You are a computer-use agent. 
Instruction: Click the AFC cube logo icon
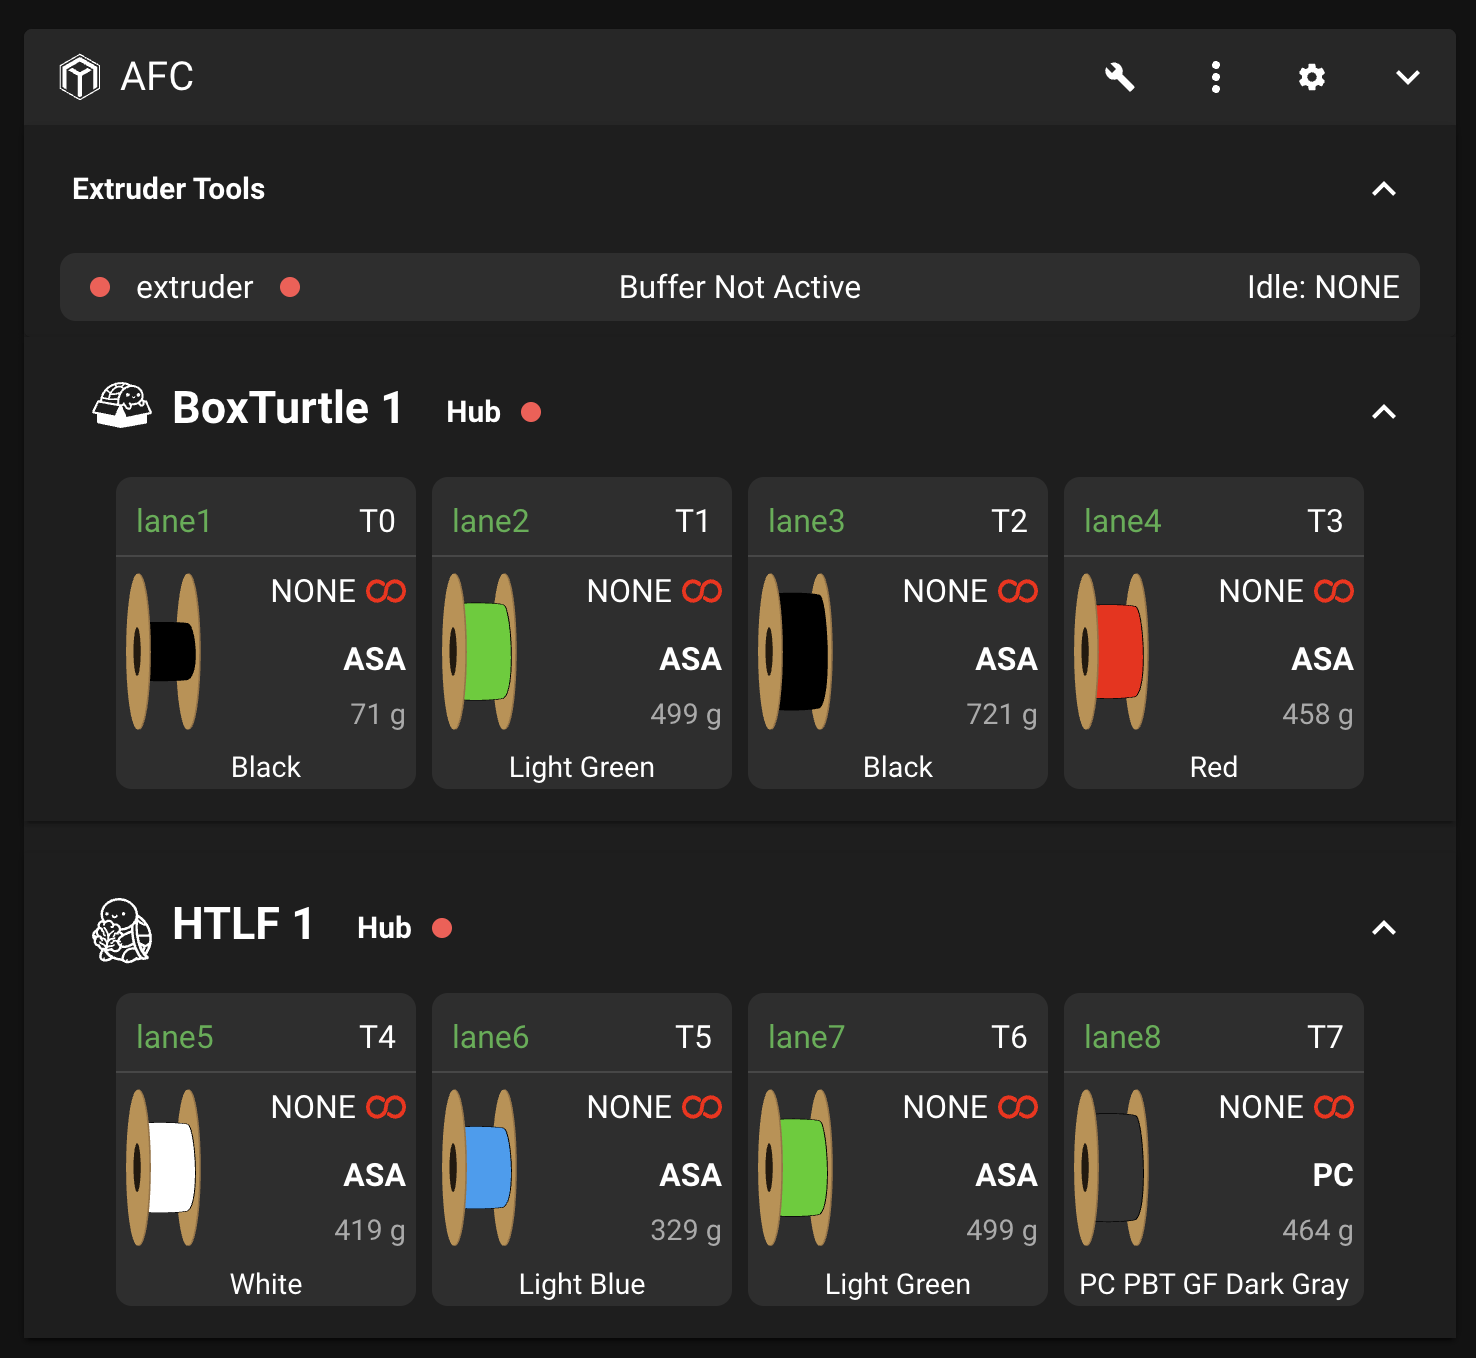81,77
